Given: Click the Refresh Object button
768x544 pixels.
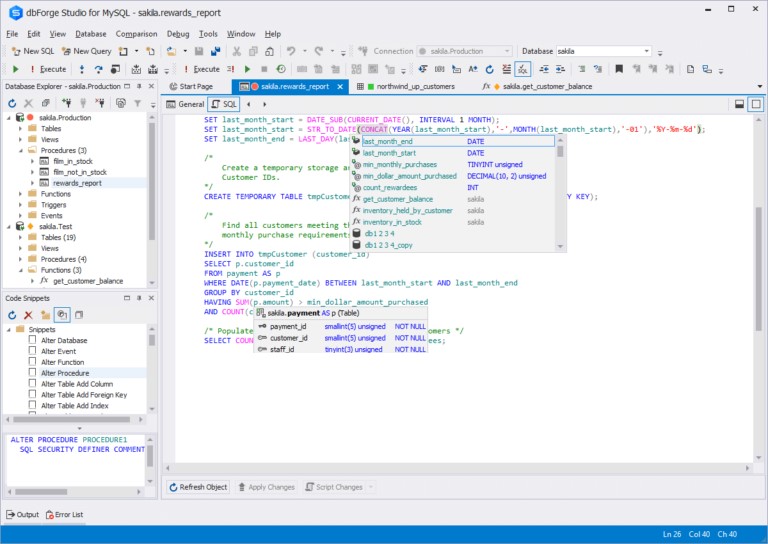Looking at the screenshot, I should [198, 487].
